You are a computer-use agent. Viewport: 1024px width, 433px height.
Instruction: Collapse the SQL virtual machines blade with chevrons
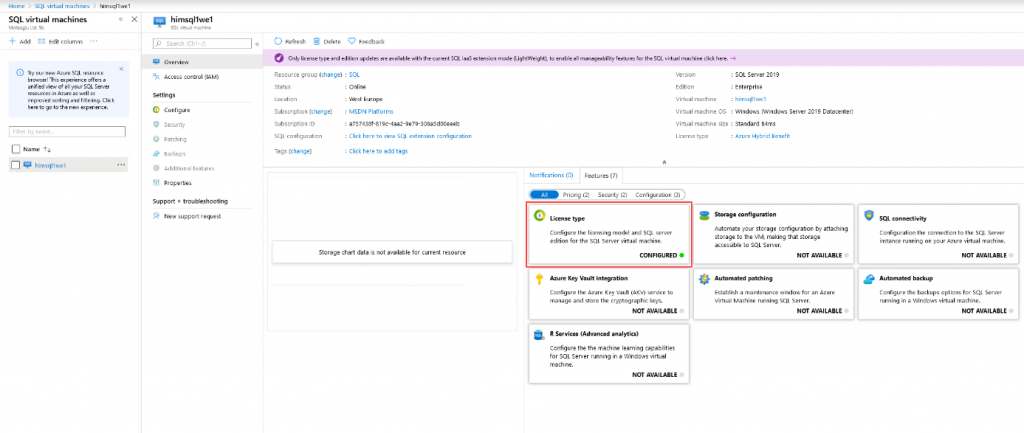[x=121, y=20]
